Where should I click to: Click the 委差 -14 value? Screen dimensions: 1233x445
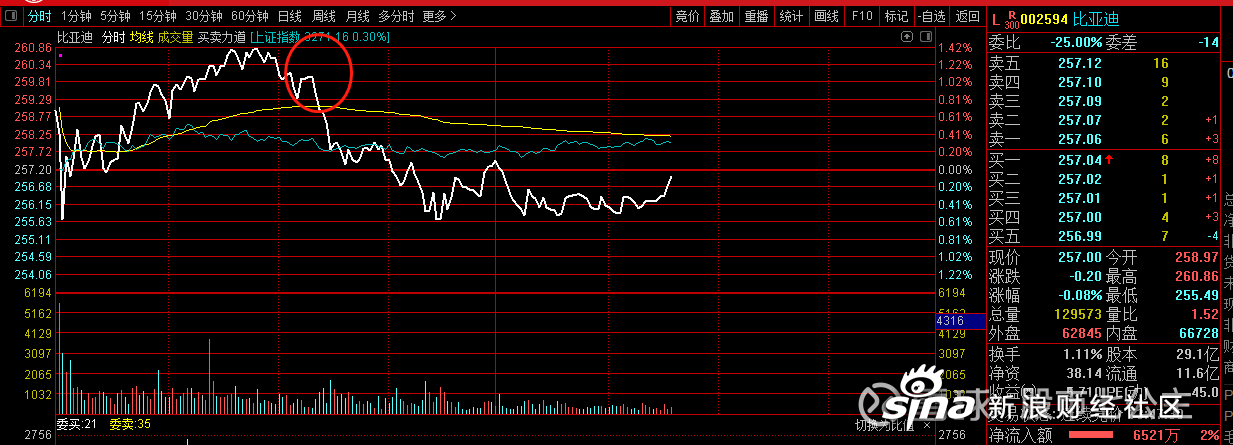point(1209,42)
